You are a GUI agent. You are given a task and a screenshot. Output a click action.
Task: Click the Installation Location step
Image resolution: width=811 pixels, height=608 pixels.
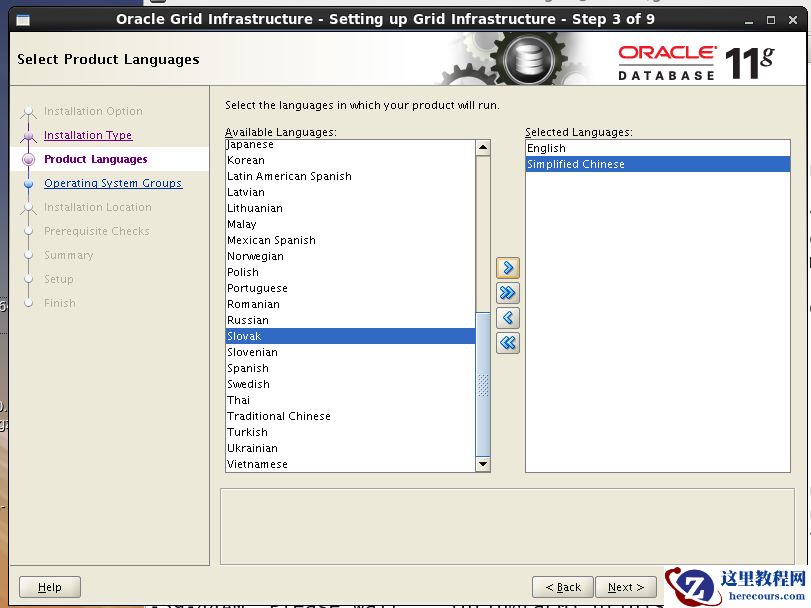pyautogui.click(x=98, y=207)
